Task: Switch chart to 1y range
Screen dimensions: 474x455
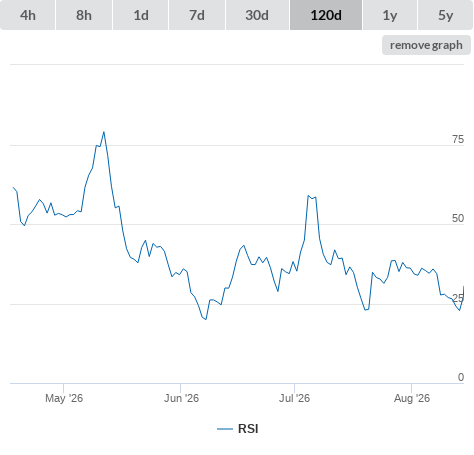Action: click(x=390, y=15)
